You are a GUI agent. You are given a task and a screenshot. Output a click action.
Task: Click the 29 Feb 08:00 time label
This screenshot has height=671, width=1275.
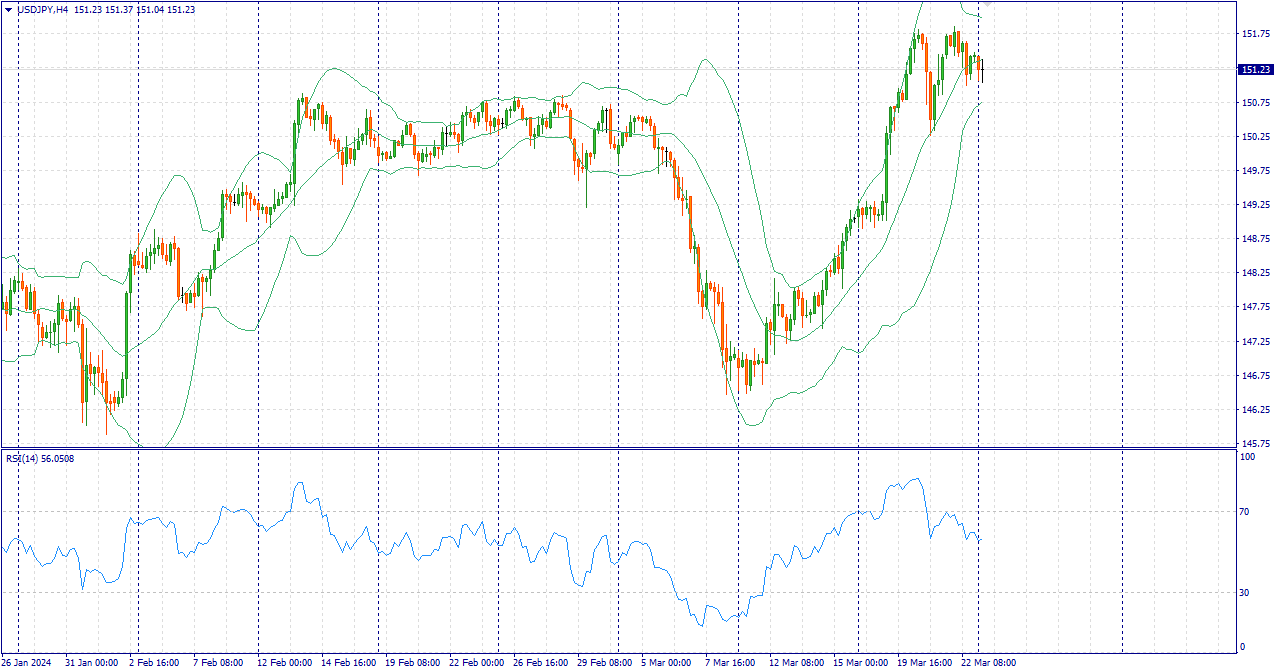tap(606, 662)
